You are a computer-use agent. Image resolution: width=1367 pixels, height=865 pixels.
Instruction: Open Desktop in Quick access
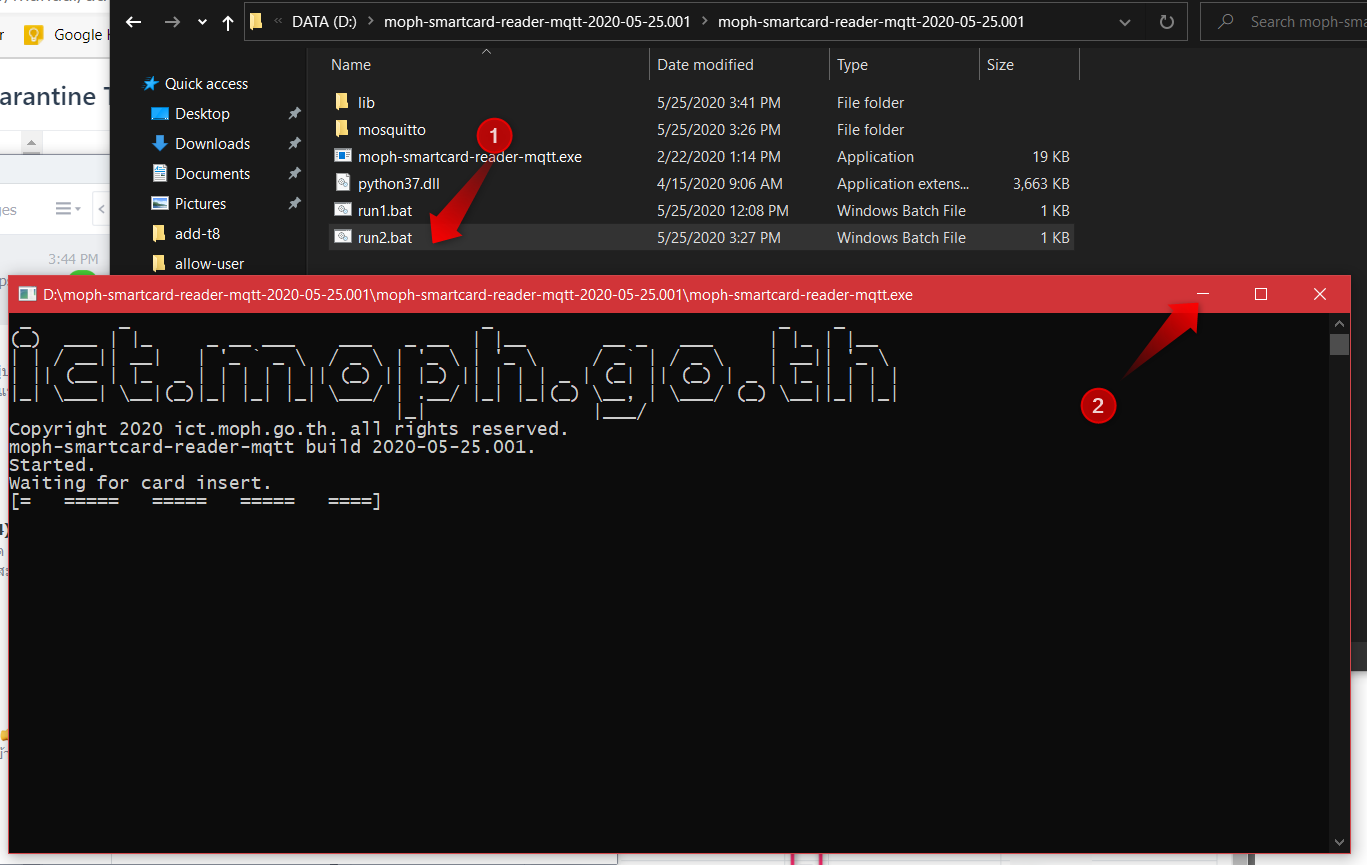pyautogui.click(x=202, y=114)
